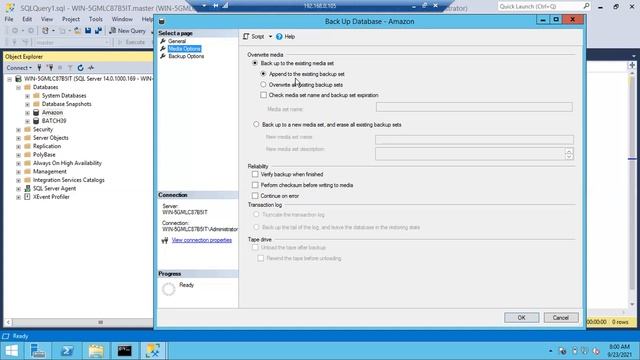This screenshot has height=360, width=640.
Task: Expand the System Databases folder
Action: (x=27, y=96)
